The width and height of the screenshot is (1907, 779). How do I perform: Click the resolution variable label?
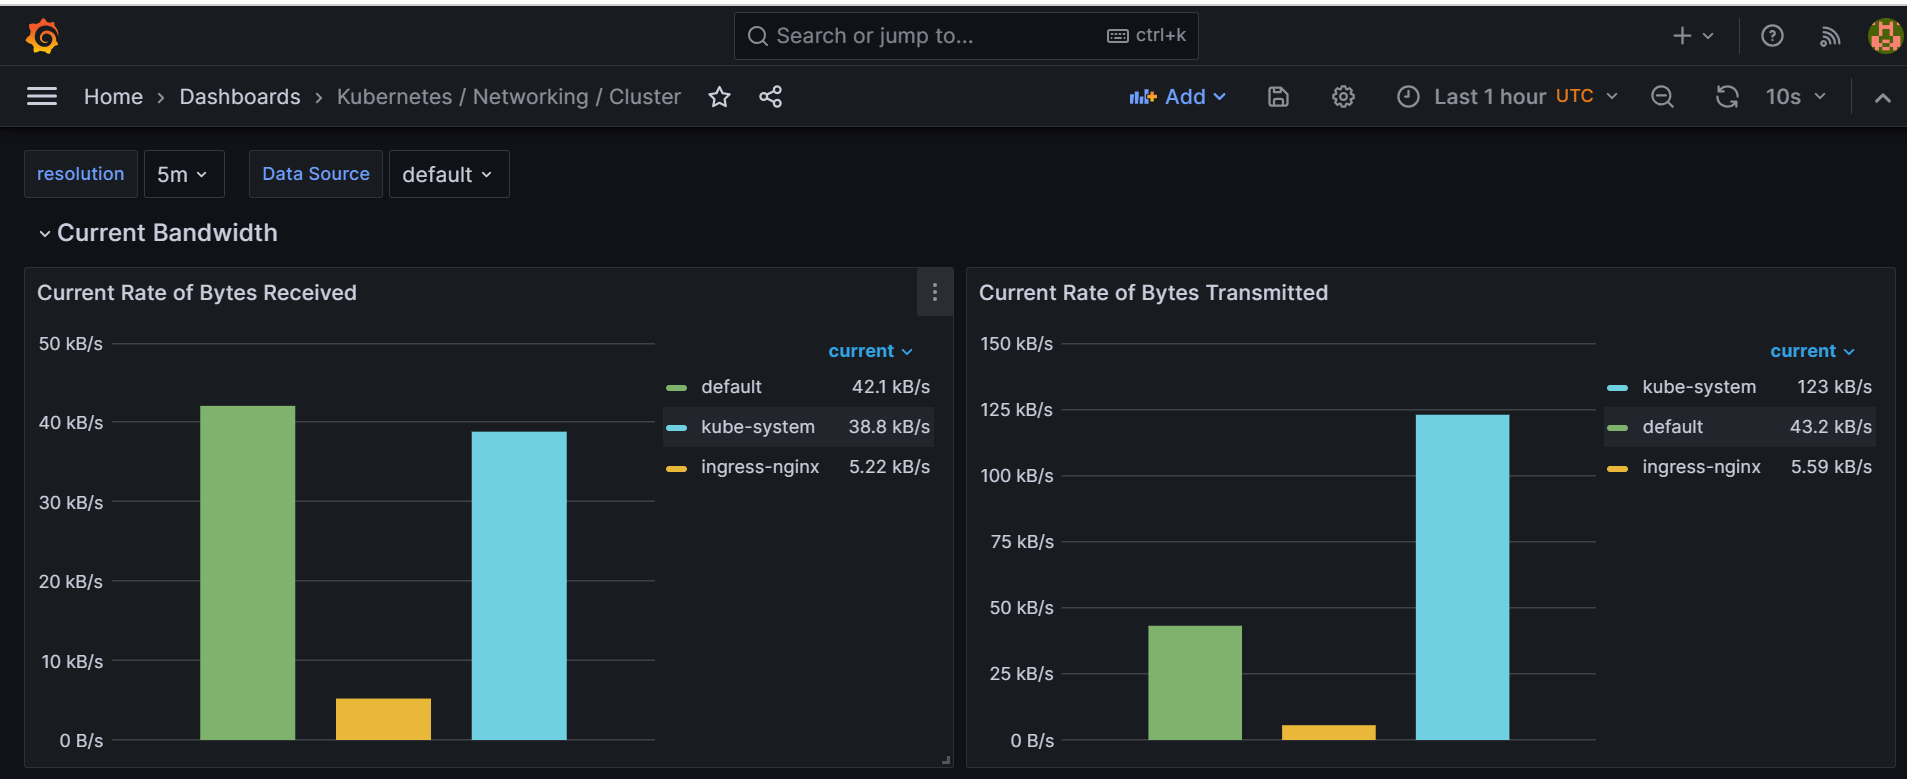click(x=81, y=174)
